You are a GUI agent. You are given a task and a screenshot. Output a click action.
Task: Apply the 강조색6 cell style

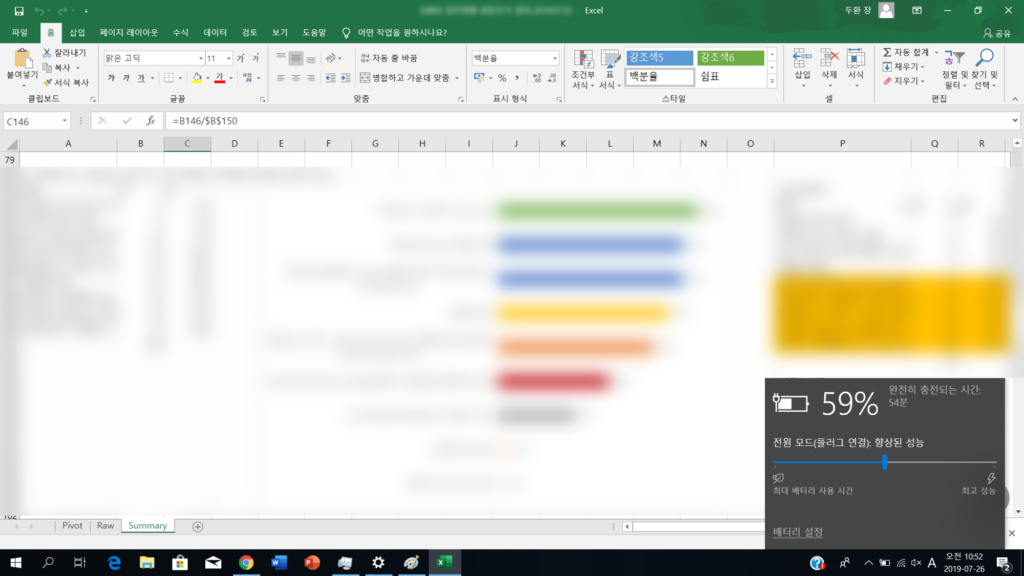pos(730,57)
